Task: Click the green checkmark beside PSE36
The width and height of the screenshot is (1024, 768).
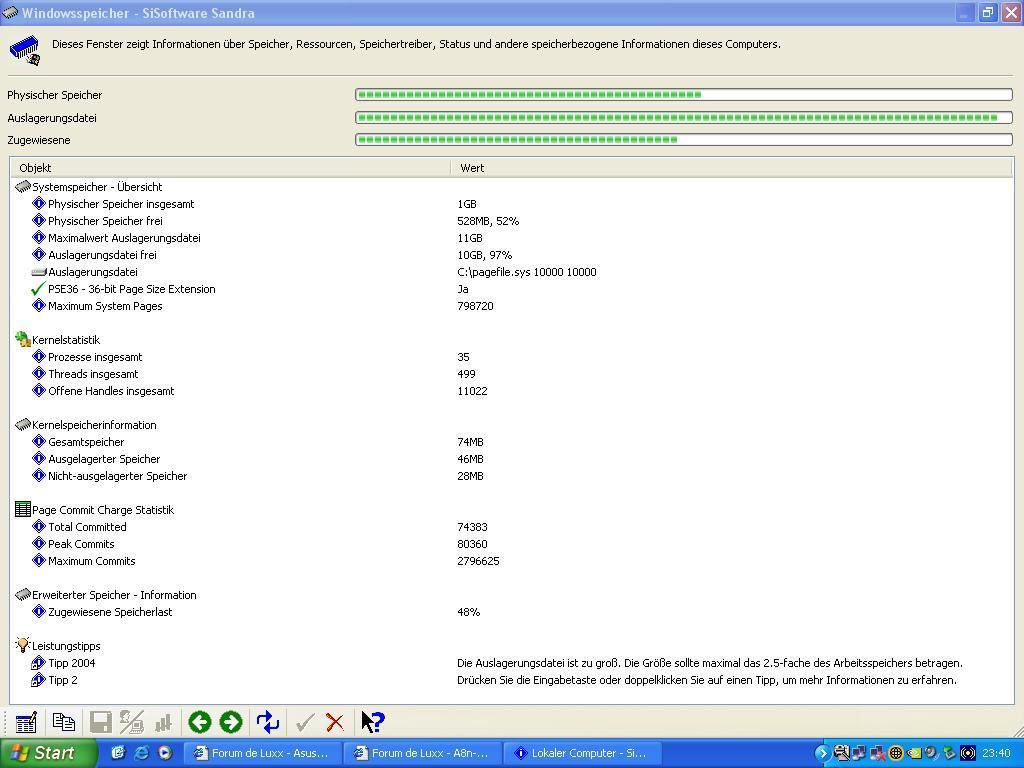Action: [39, 289]
